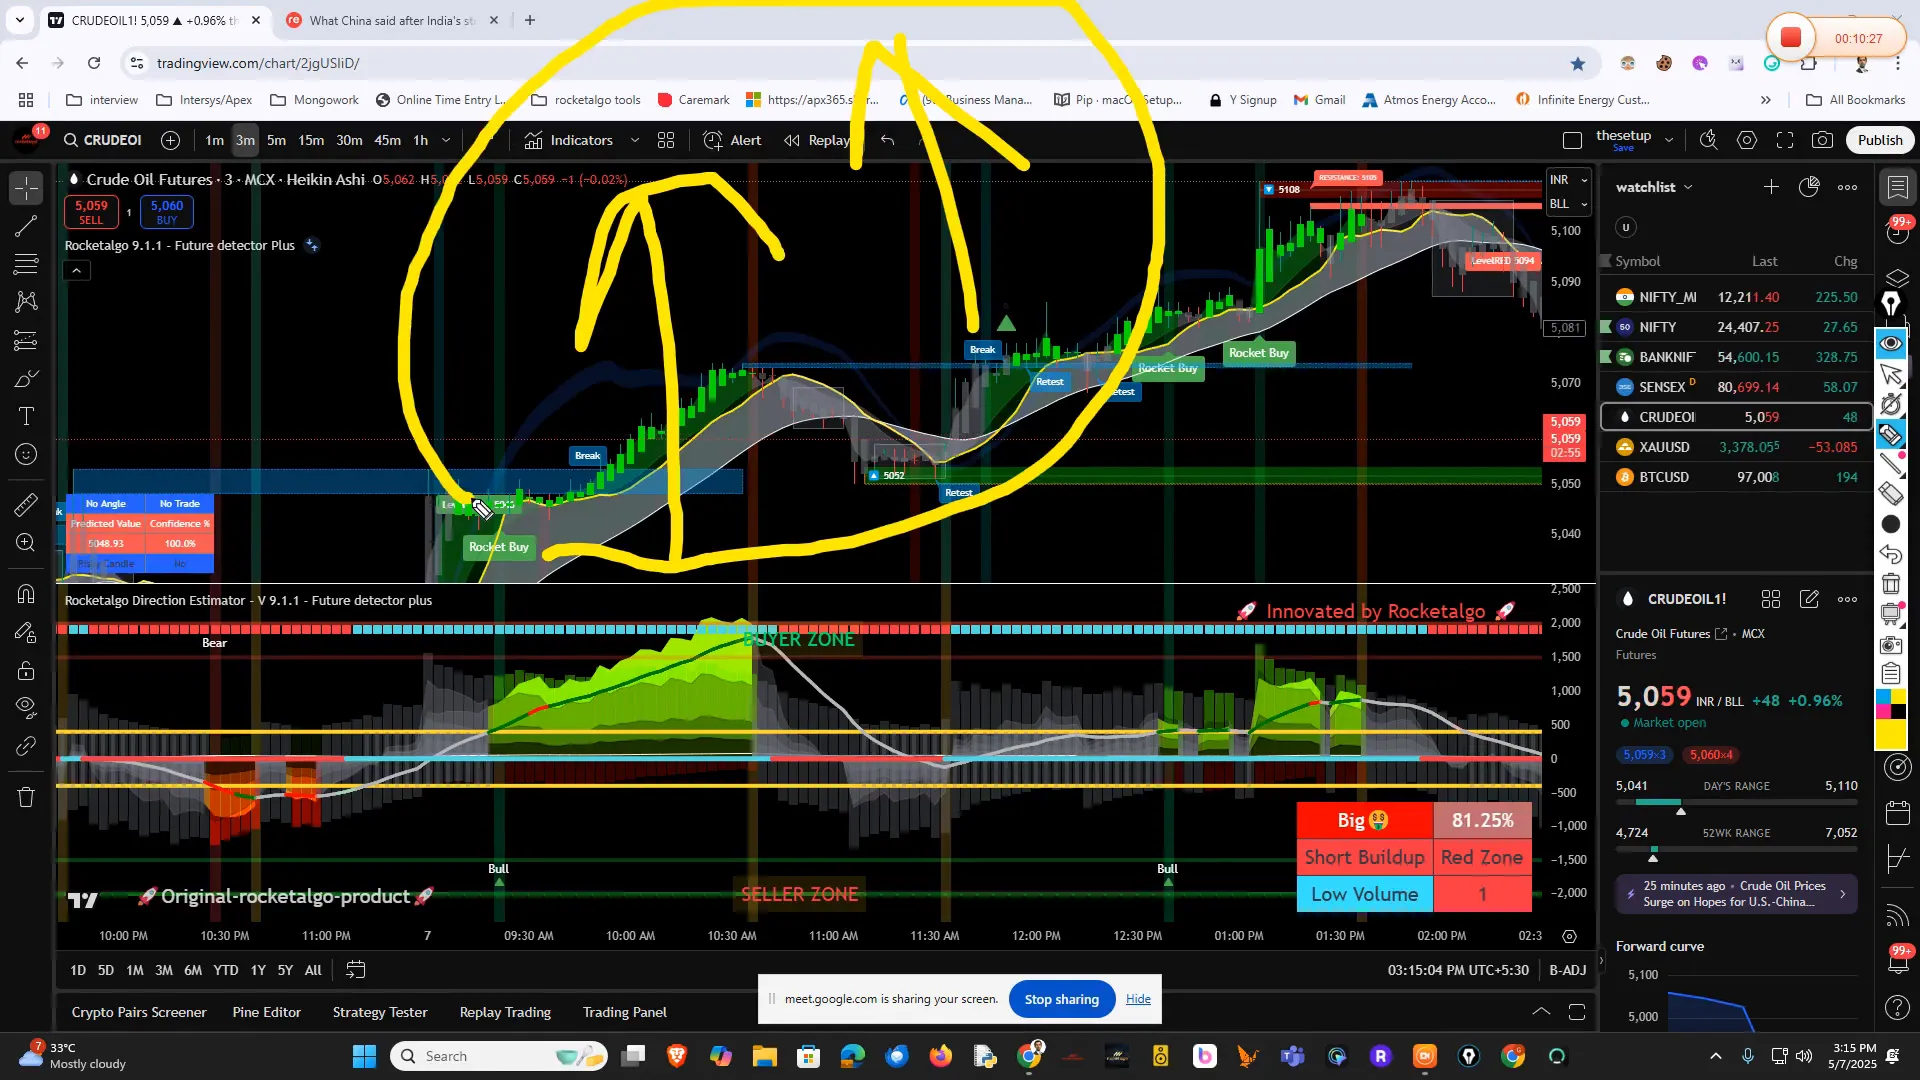
Task: Select the 5m timeframe
Action: click(276, 140)
